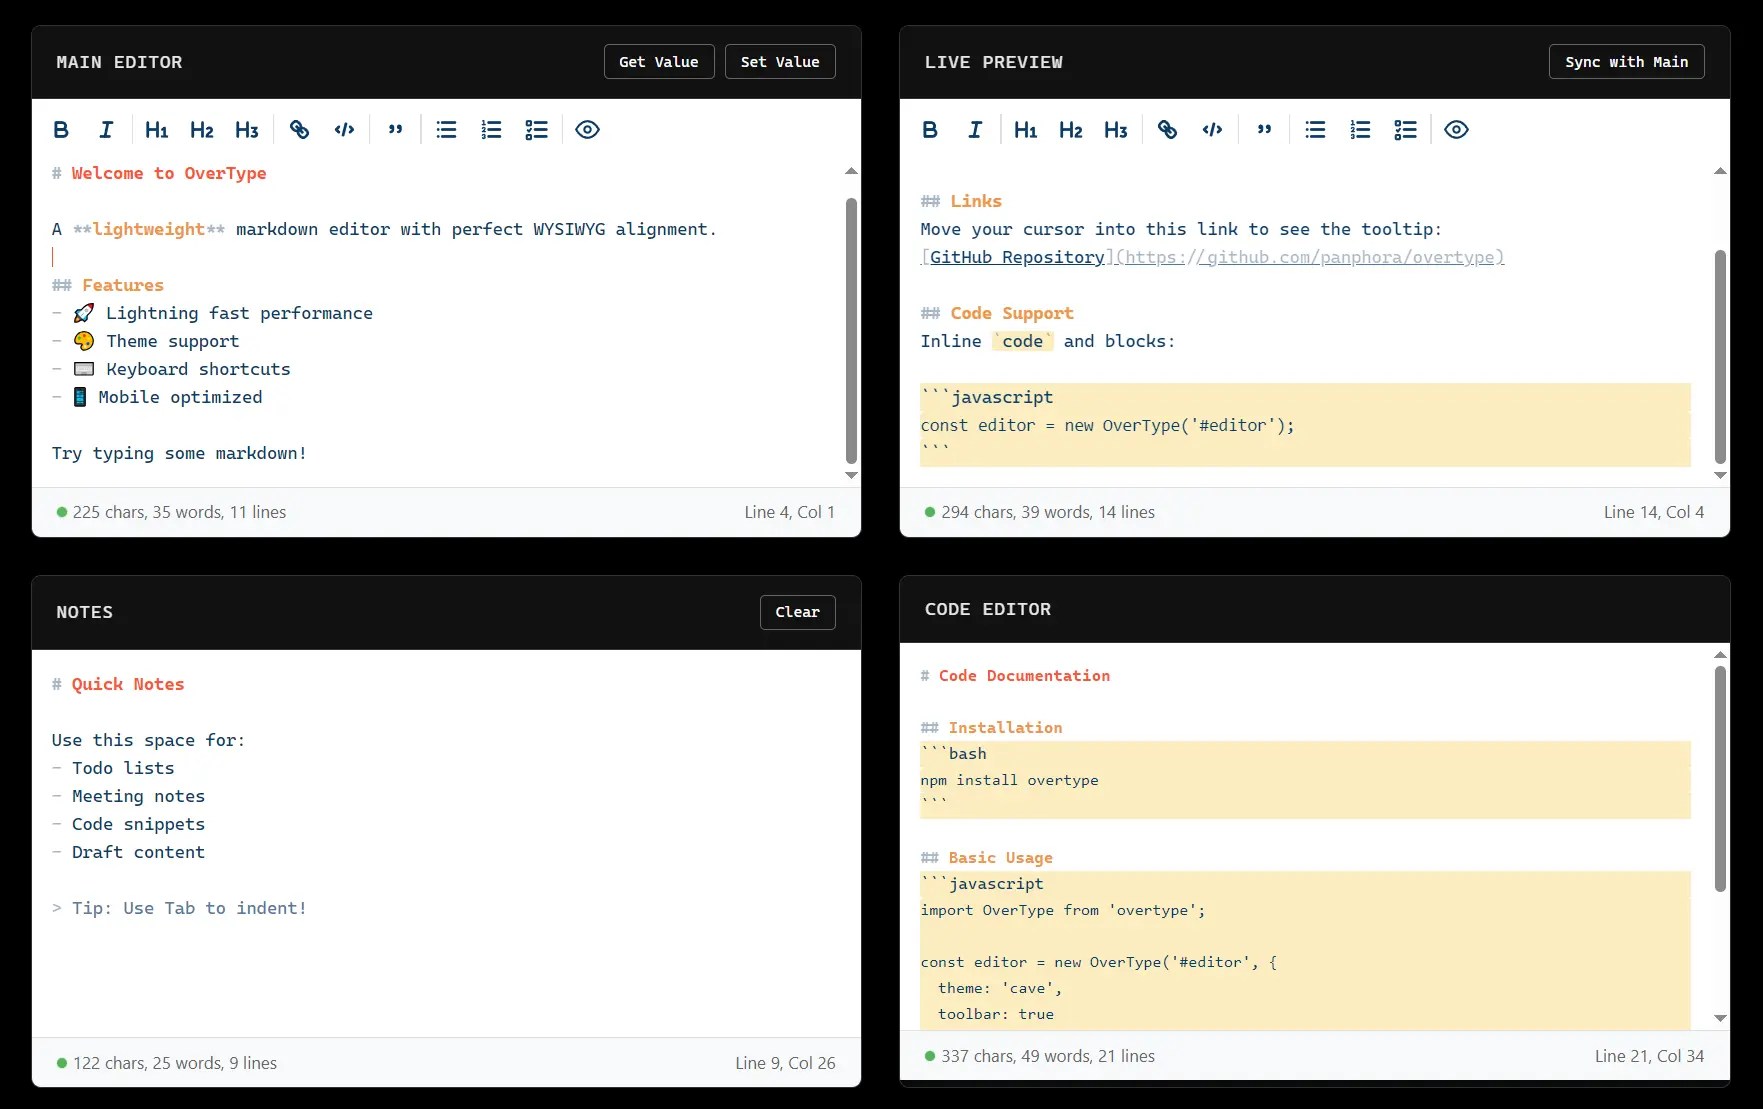The image size is (1763, 1109).
Task: Add blockquote in Main Editor
Action: click(396, 129)
